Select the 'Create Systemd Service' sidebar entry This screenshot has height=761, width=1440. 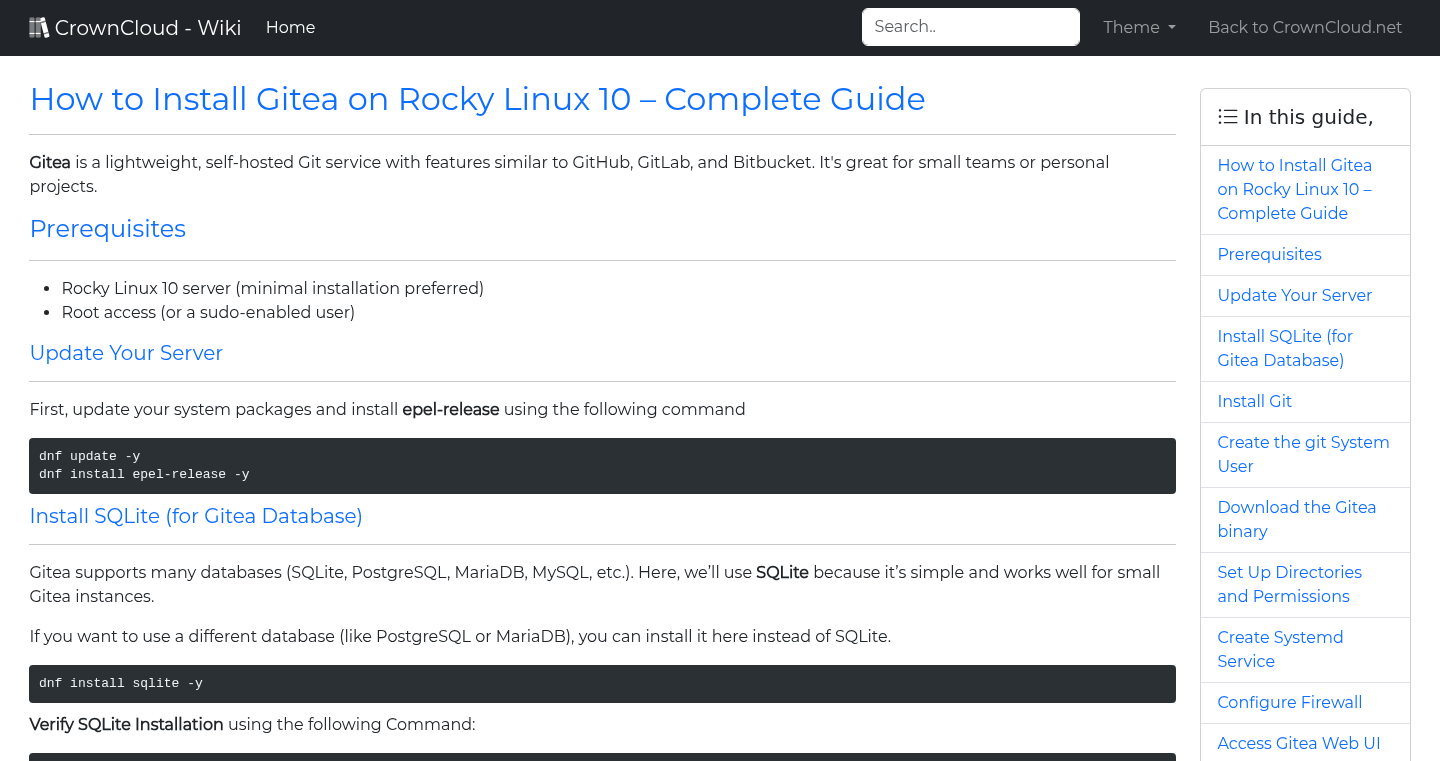pos(1280,649)
